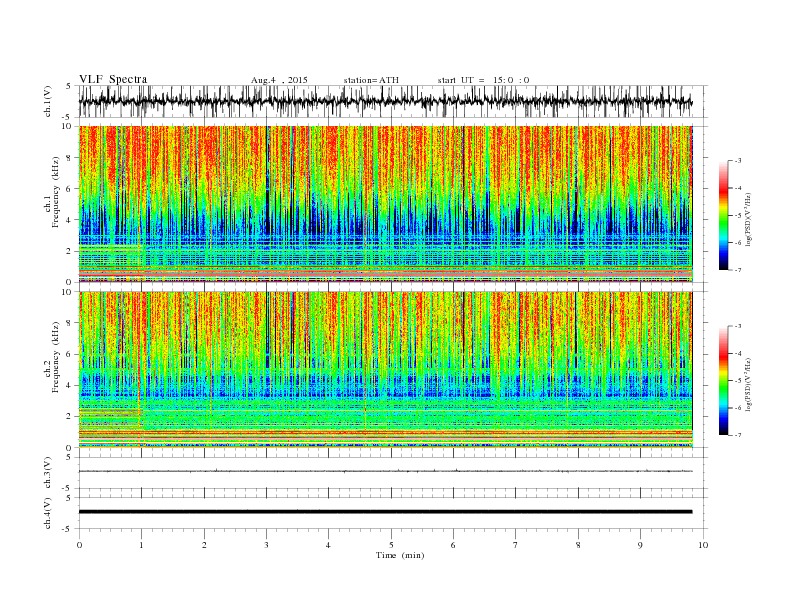Click the "4" kHz tick on ch.1 spectrogram
The height and width of the screenshot is (612, 792).
(70, 220)
